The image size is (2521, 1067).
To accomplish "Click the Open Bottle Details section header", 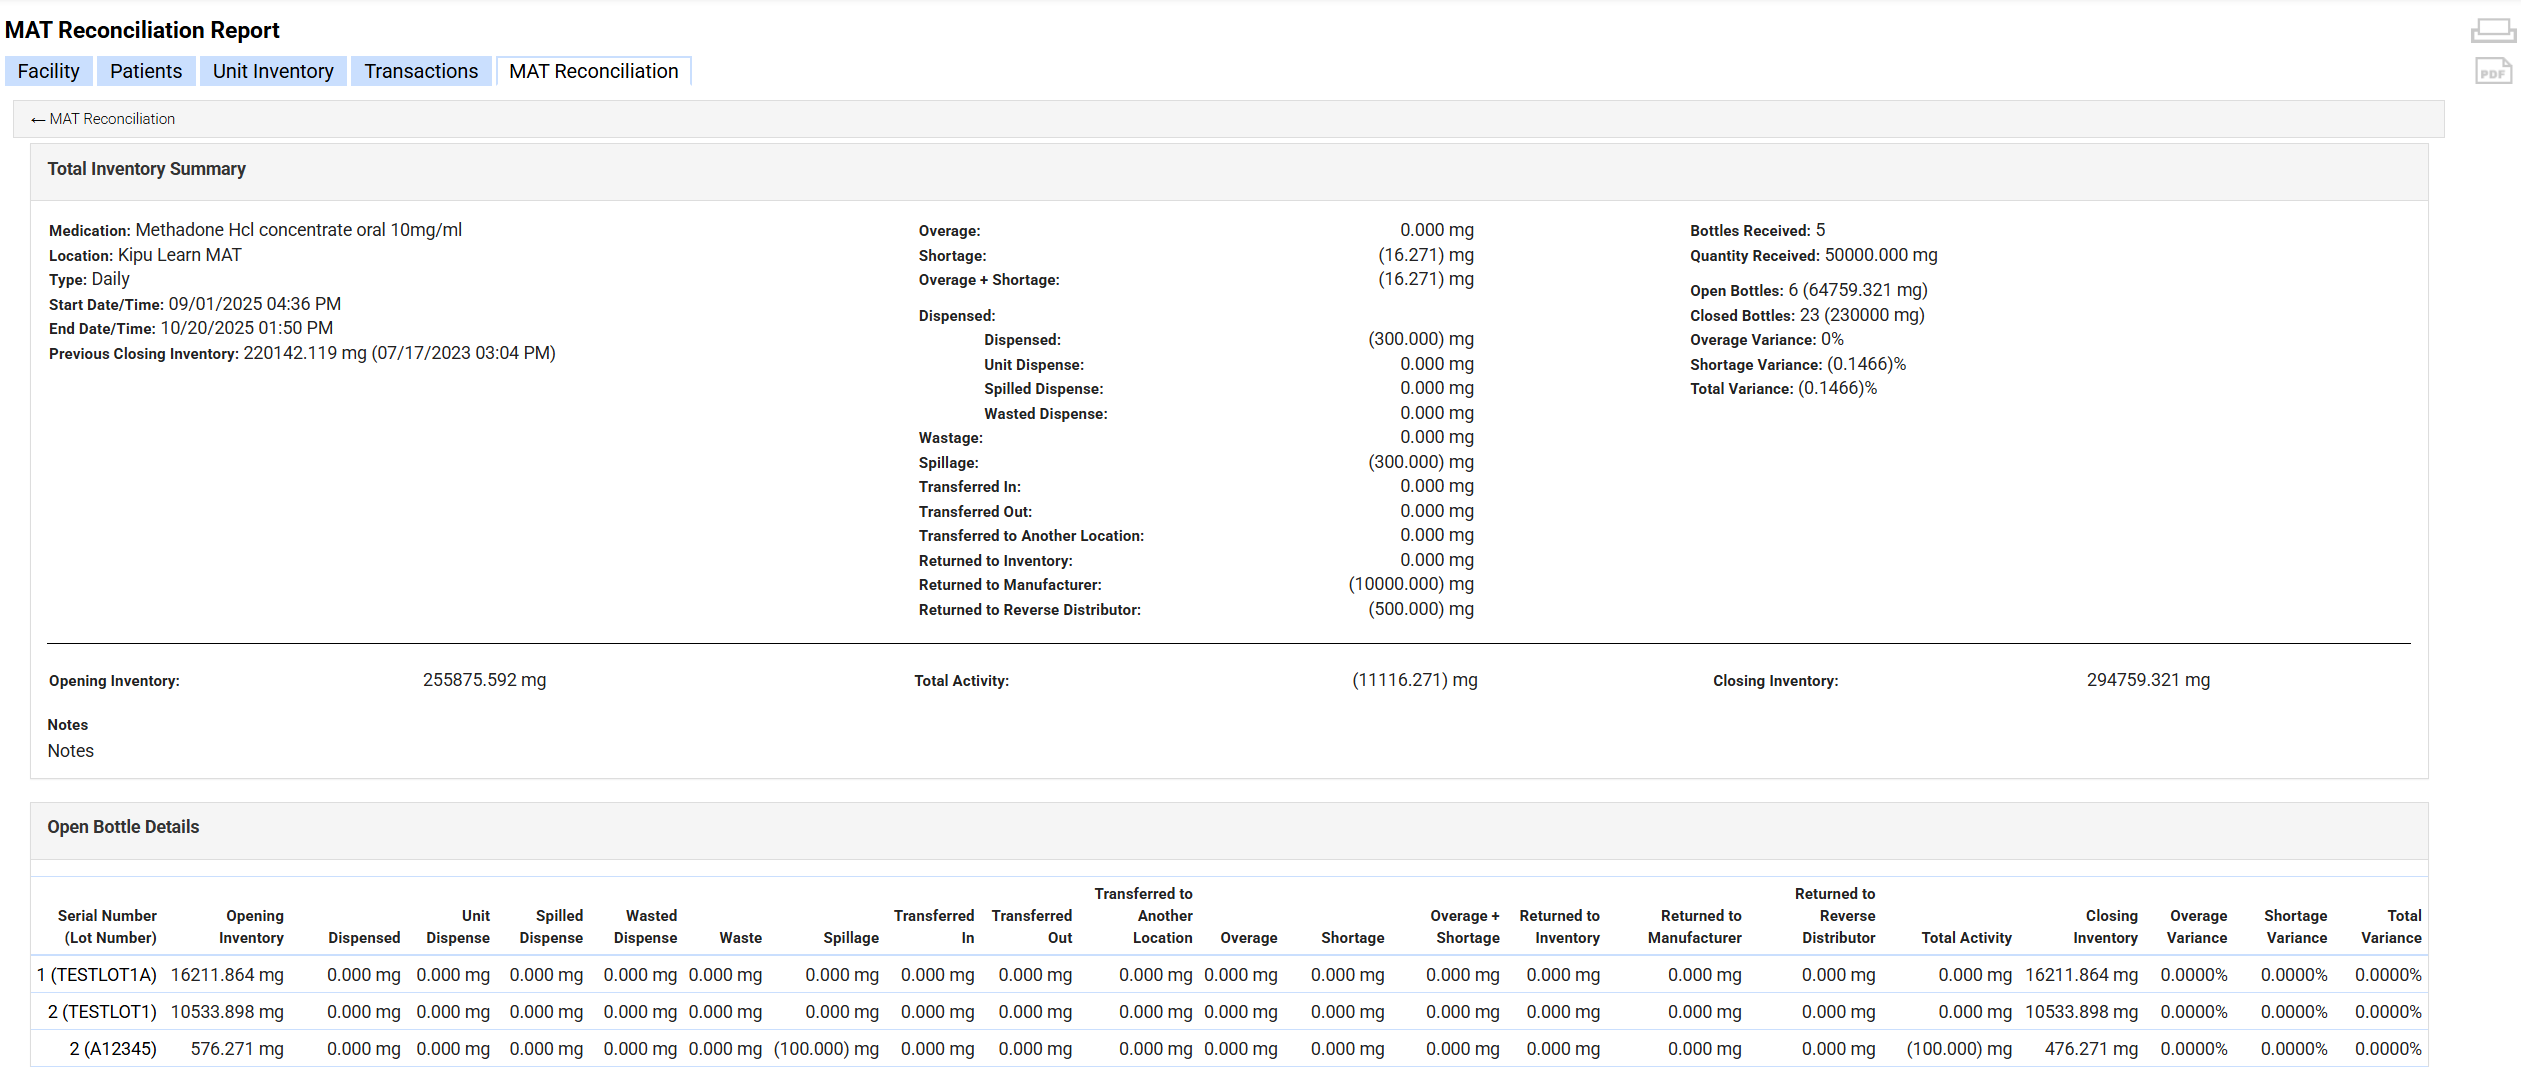I will coord(123,827).
